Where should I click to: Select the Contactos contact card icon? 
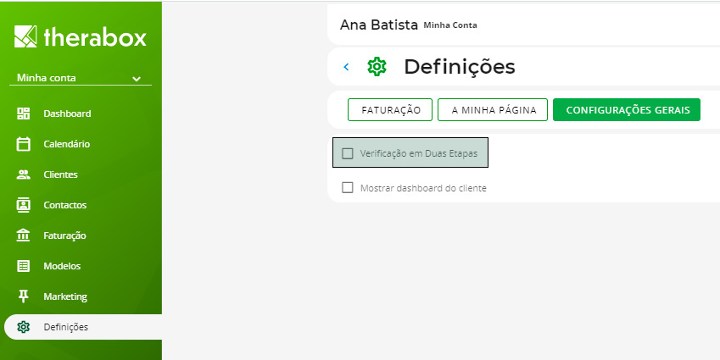[x=23, y=205]
